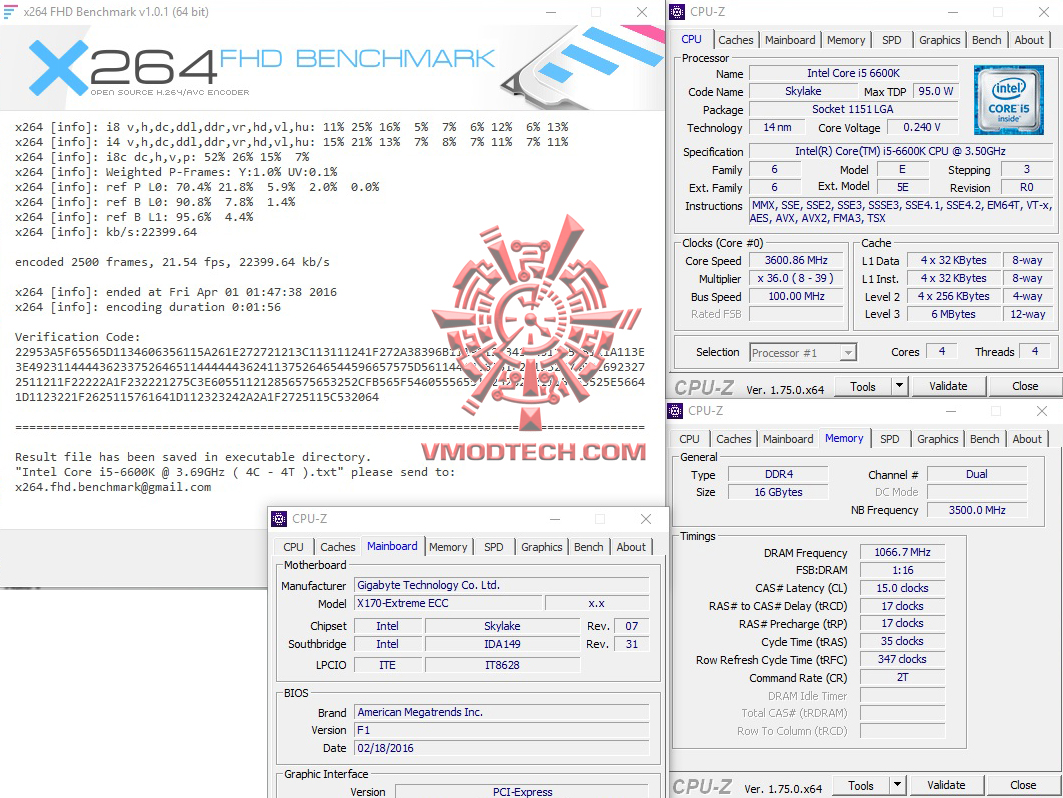Open Graphics tab in the Memory CPU-Z window

click(x=937, y=439)
